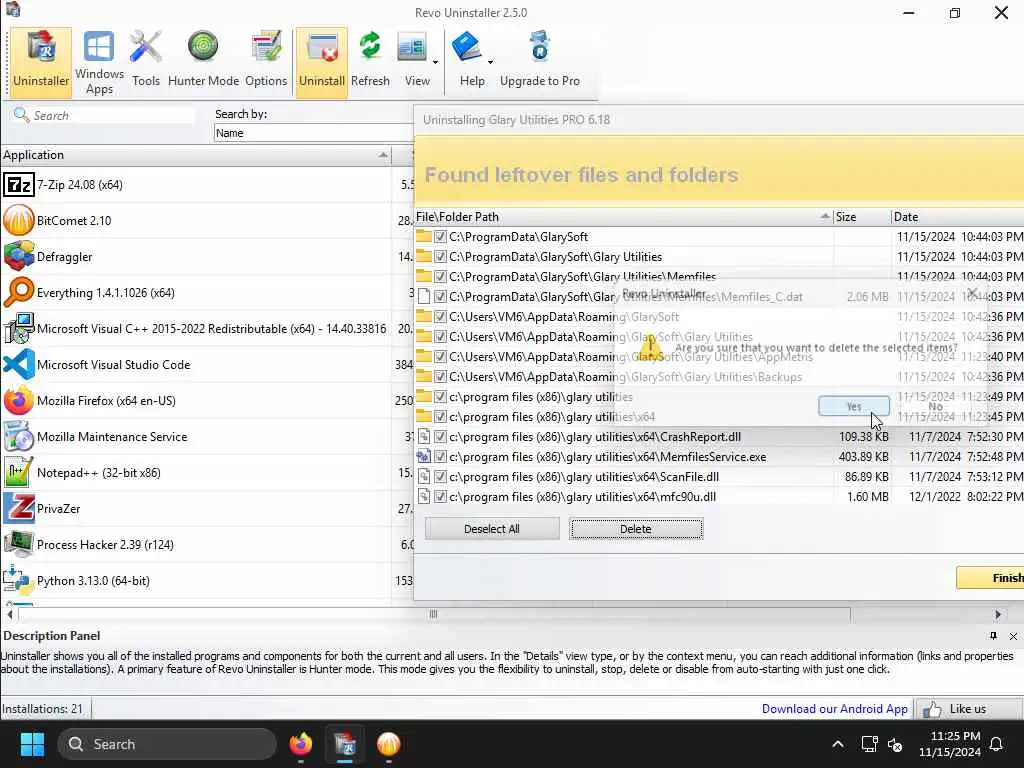The image size is (1024, 768).
Task: Uncheck ScanFile.dll checkbox
Action: pos(440,477)
